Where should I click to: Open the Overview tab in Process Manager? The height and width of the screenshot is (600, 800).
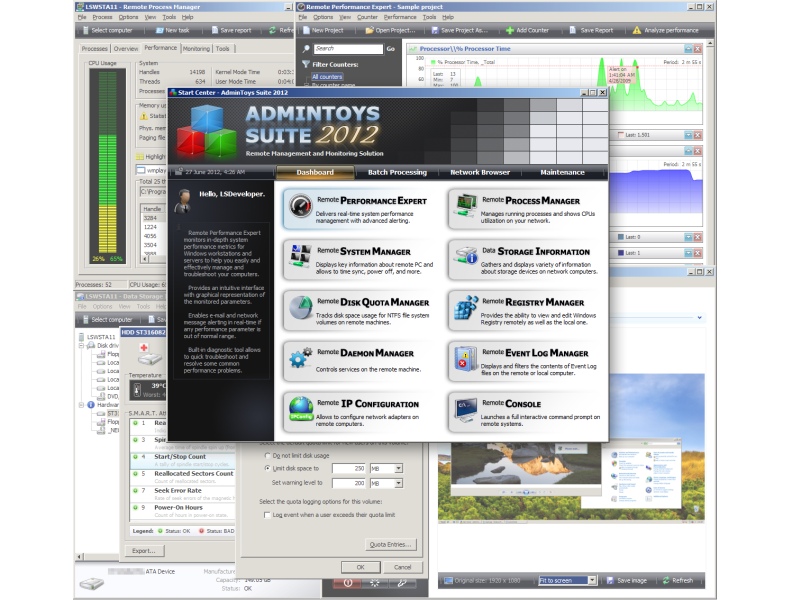[126, 49]
